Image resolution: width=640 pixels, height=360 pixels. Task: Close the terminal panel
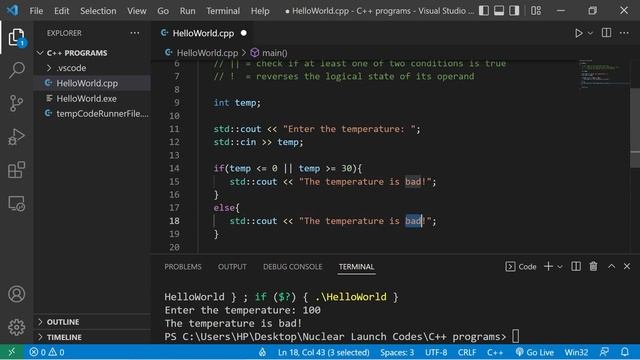point(627,267)
